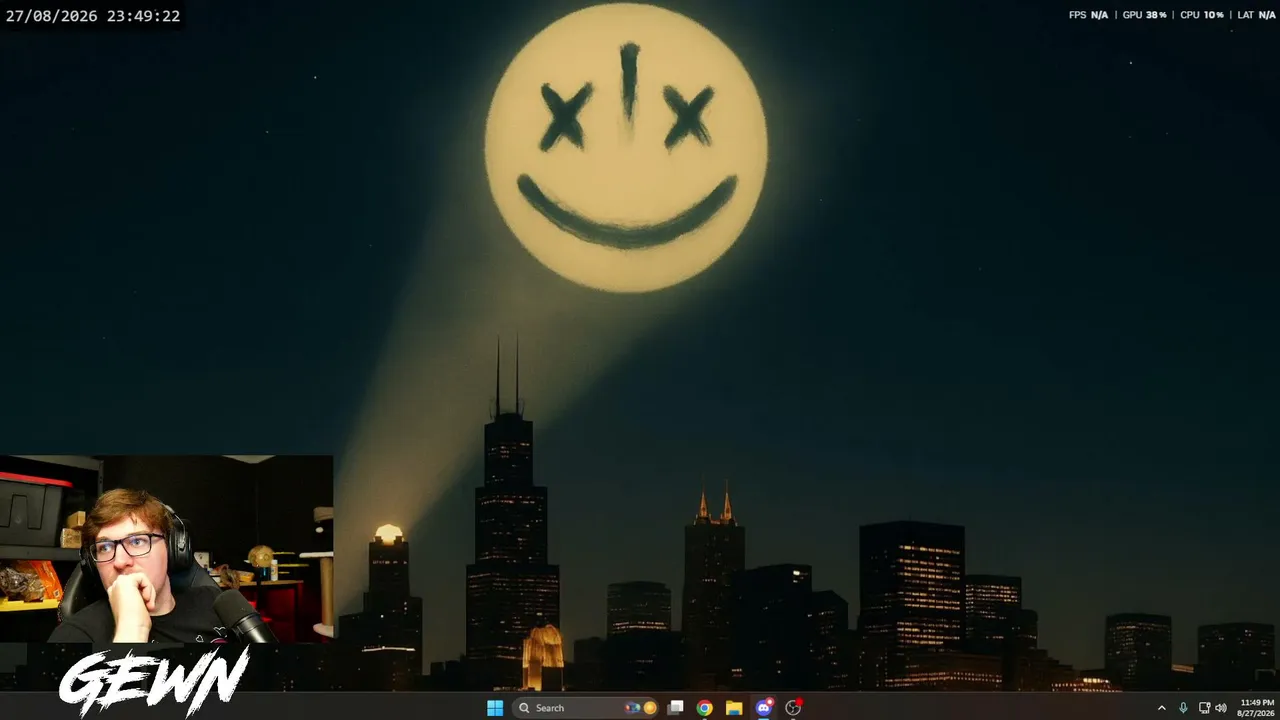The height and width of the screenshot is (720, 1280).
Task: Click the LAT N/A overlay readout
Action: point(1256,15)
